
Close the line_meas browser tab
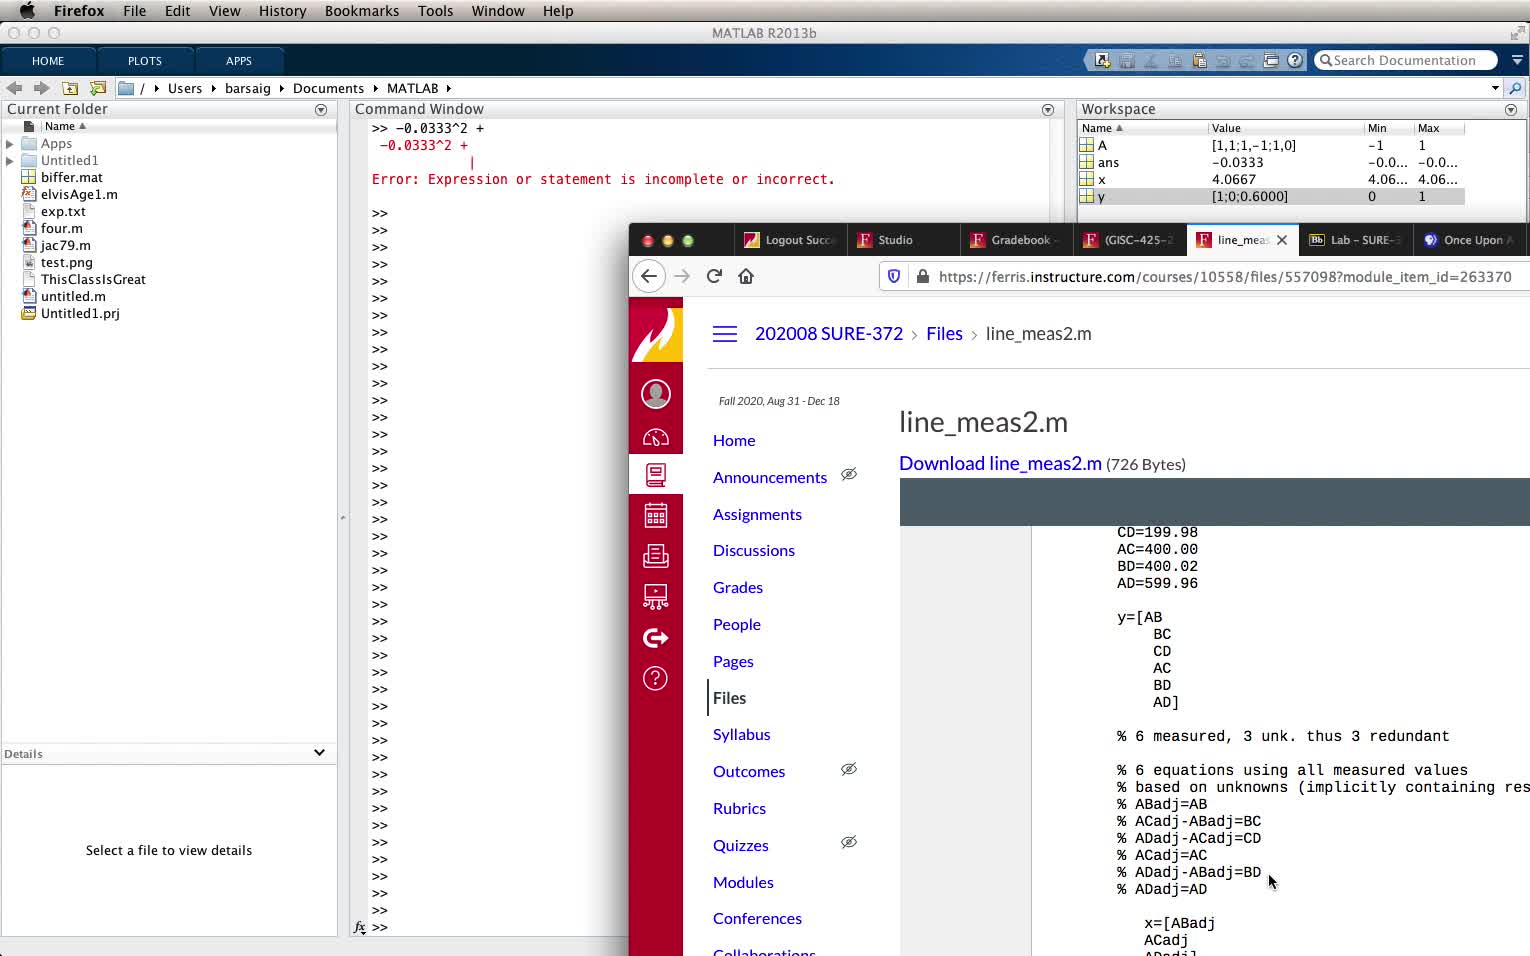1282,240
